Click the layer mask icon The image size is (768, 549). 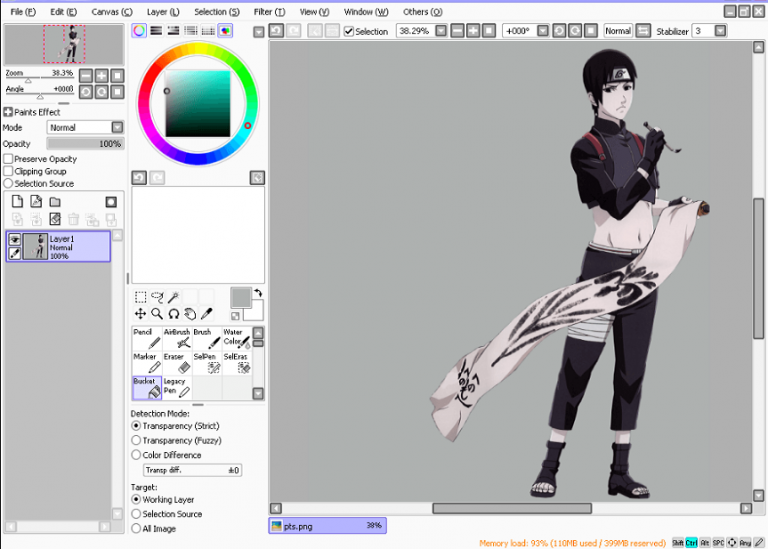111,202
